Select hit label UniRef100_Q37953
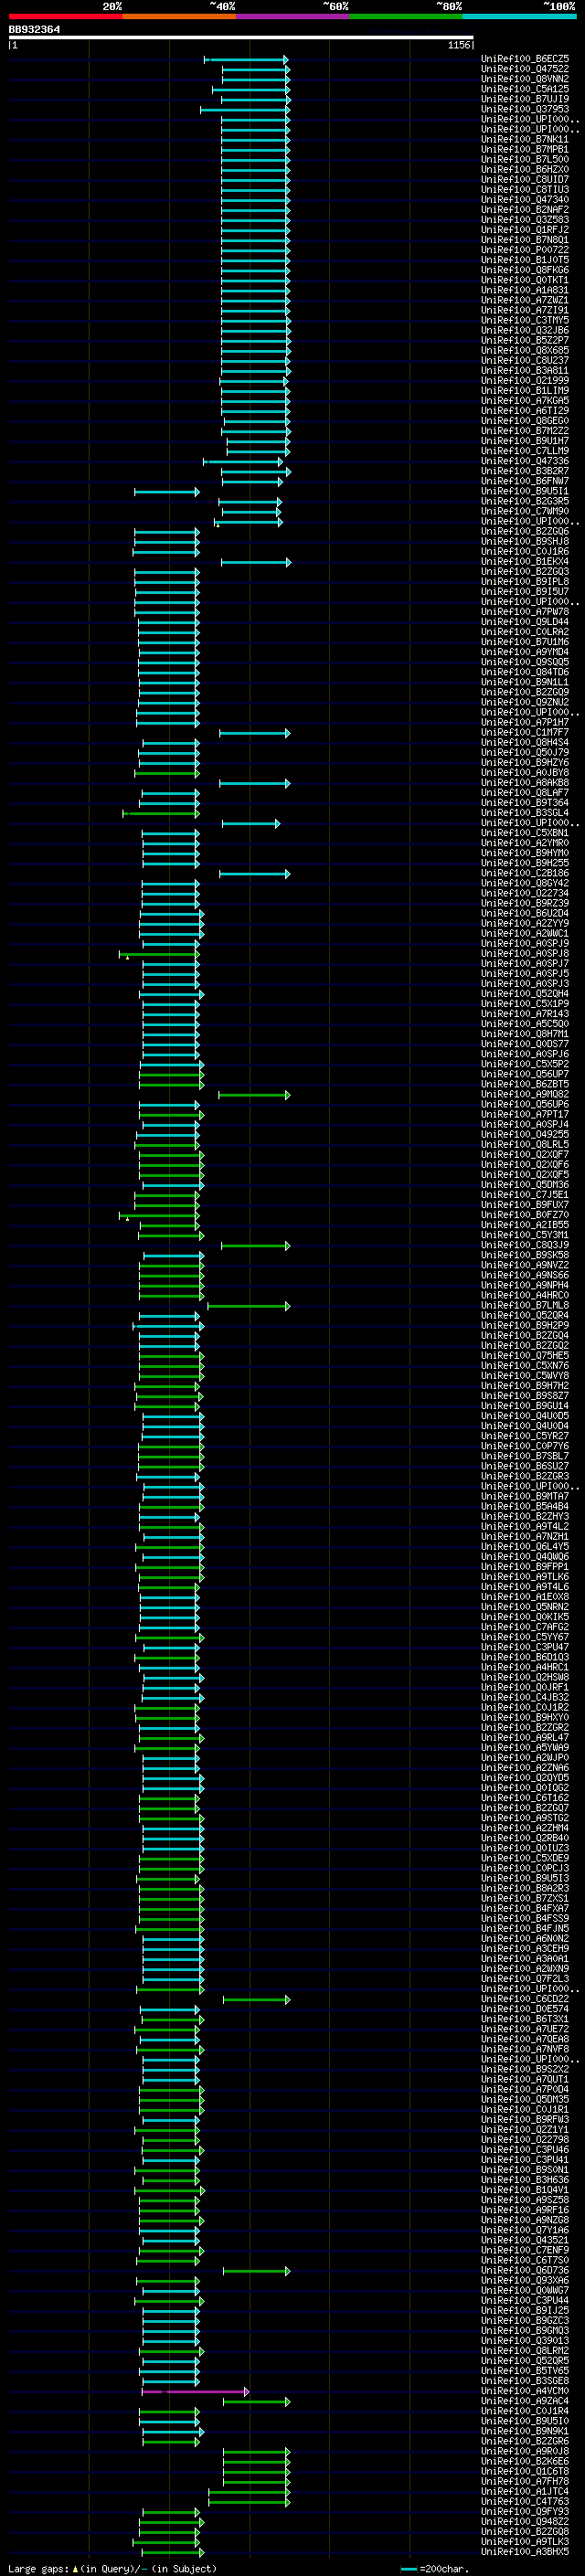 (525, 109)
